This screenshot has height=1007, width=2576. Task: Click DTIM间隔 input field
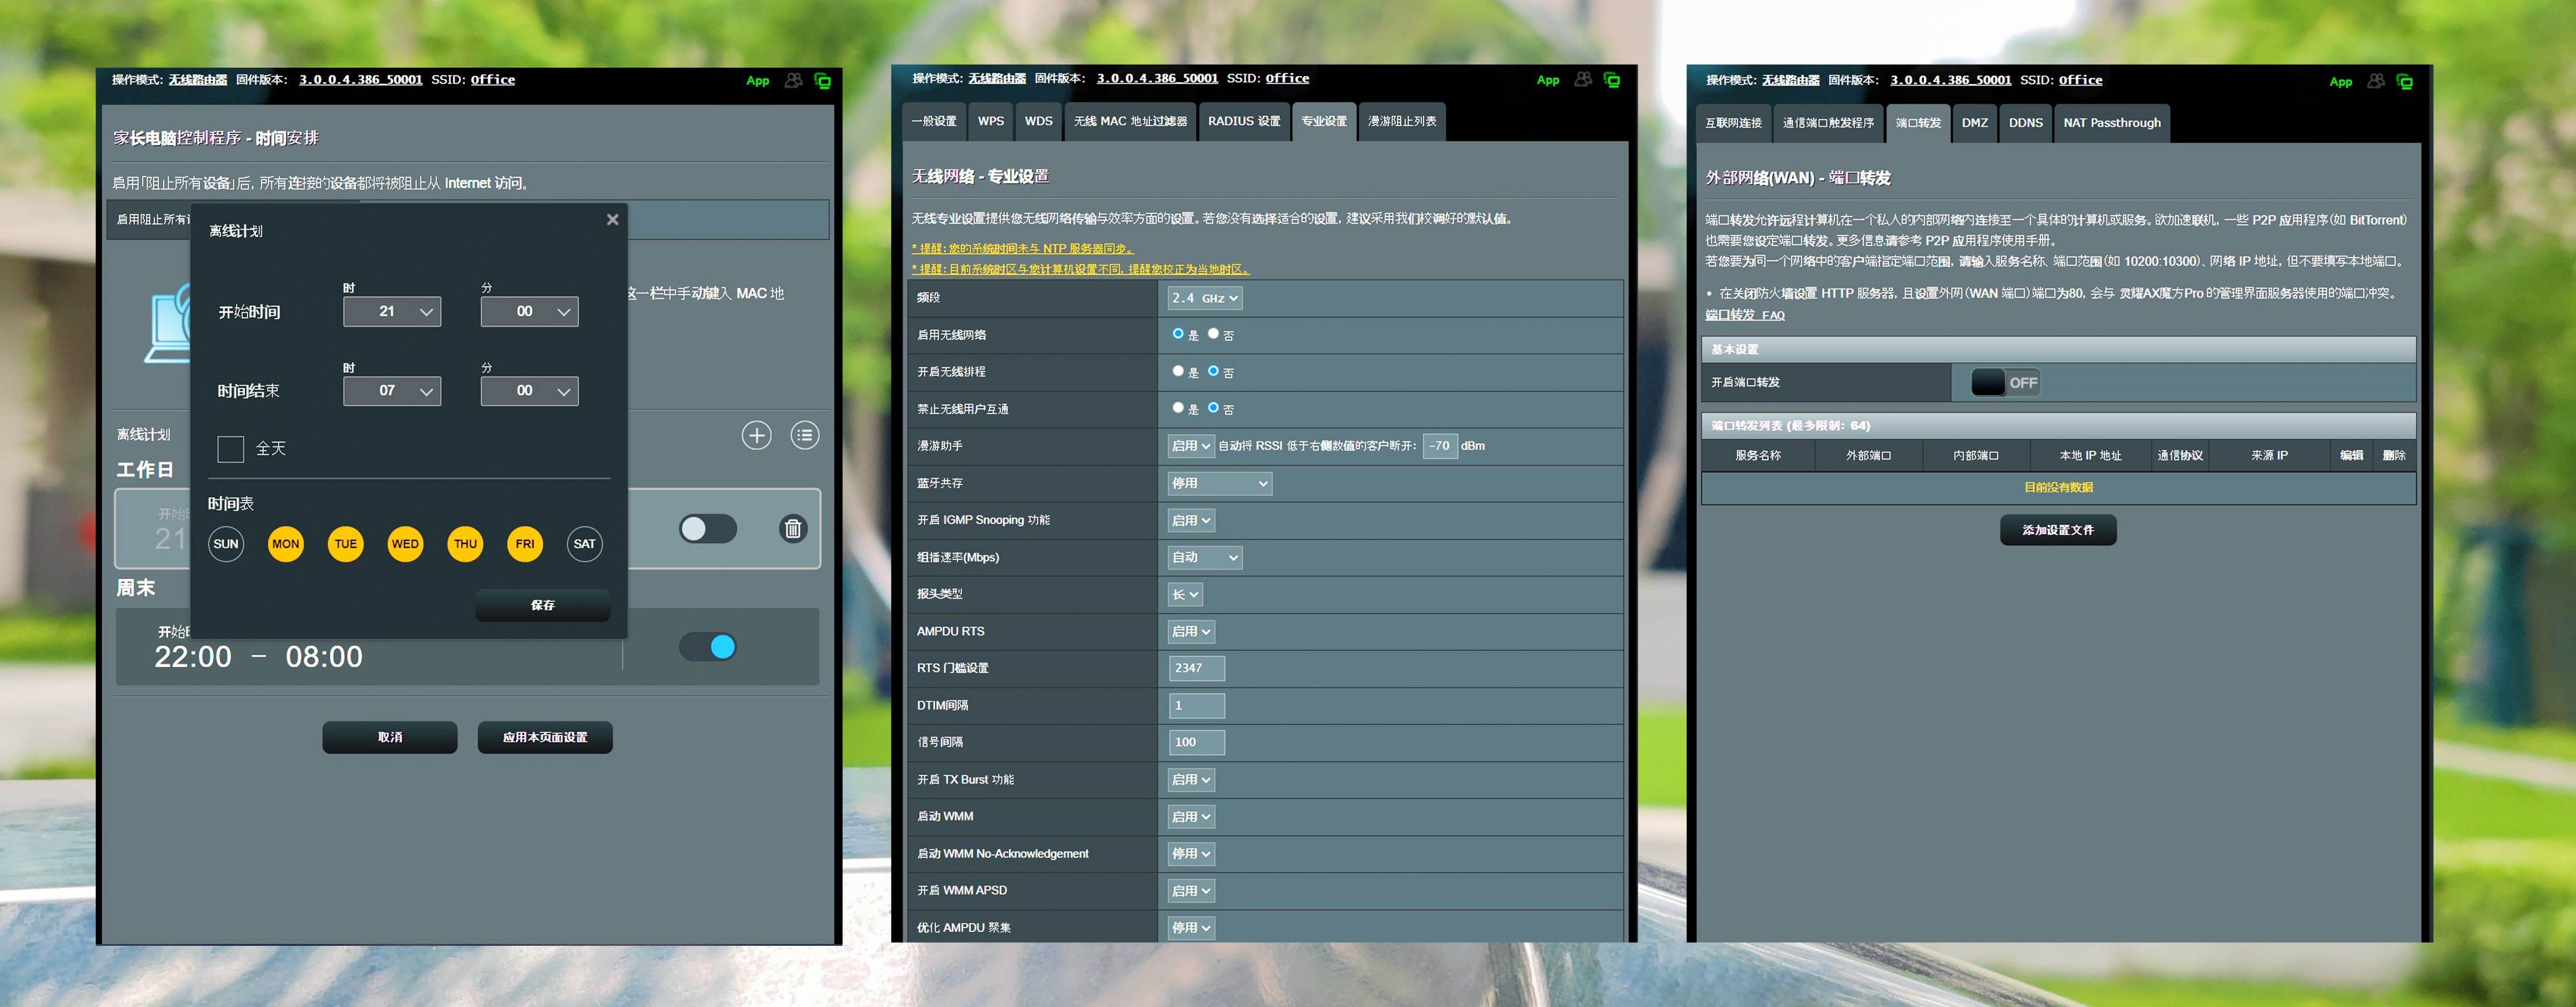click(x=1196, y=705)
